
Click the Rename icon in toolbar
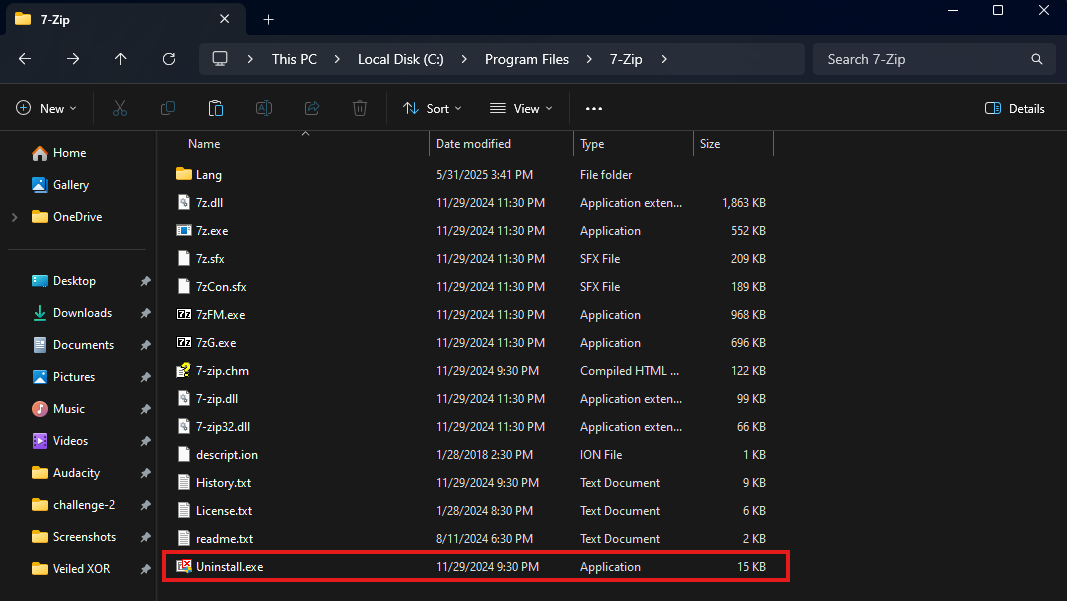click(264, 108)
